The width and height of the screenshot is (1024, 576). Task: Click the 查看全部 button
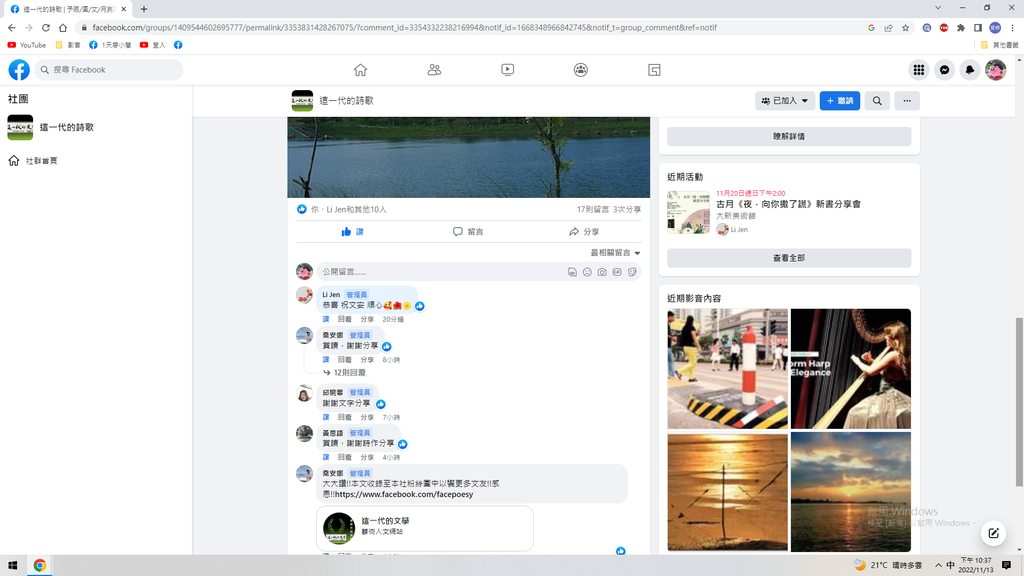[788, 258]
